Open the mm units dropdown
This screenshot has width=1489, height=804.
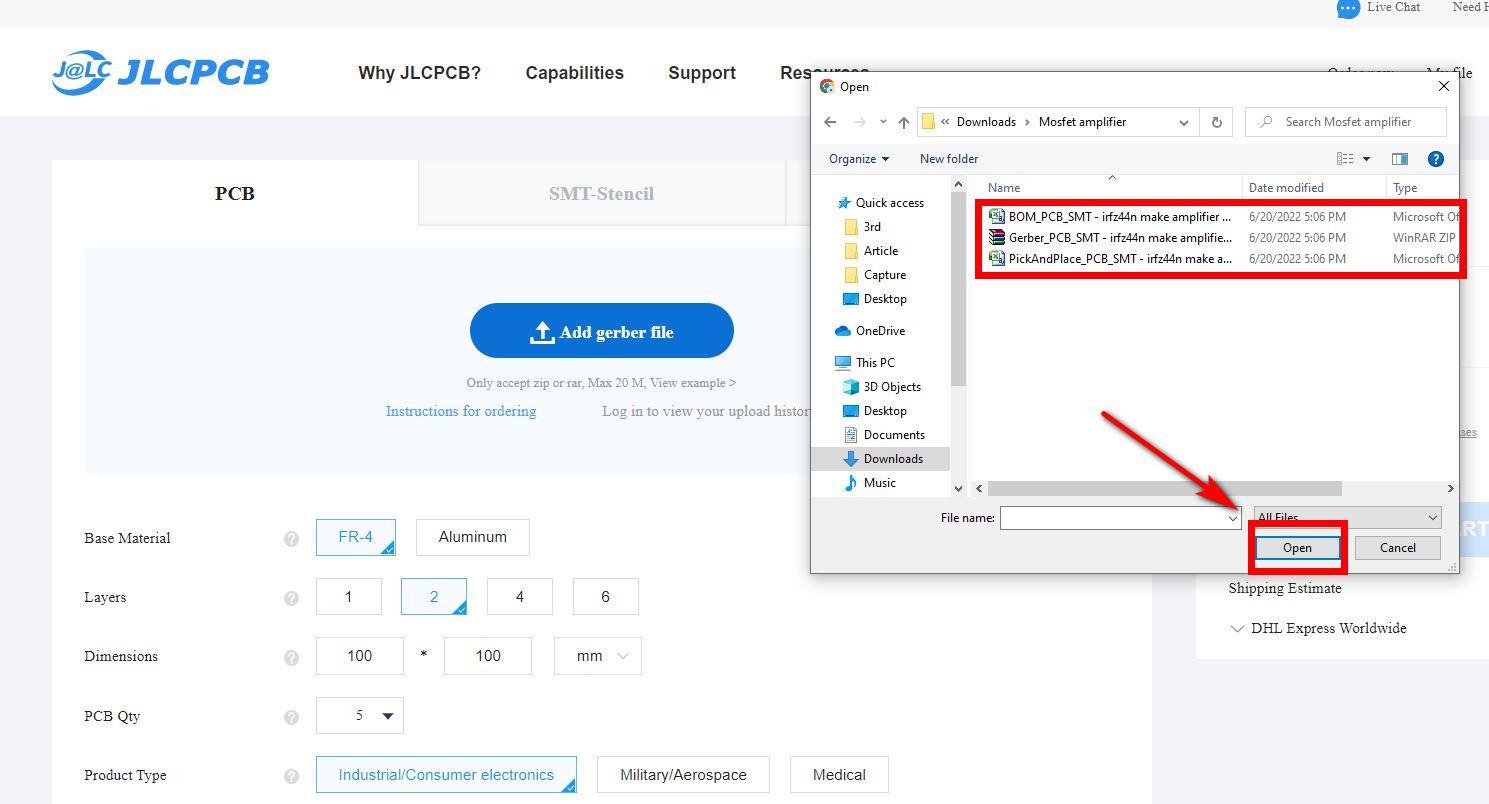(x=598, y=656)
